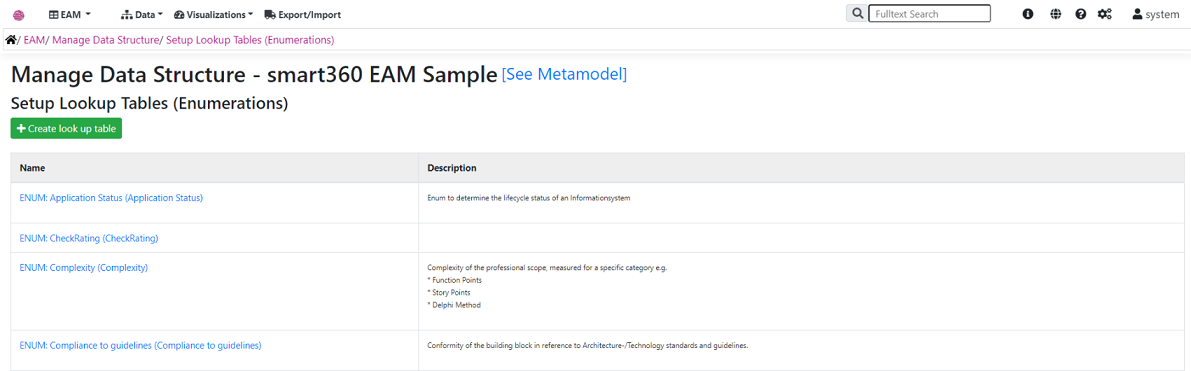Screen dimensions: 1191x371
Task: Open the info circle icon
Action: click(x=1028, y=14)
